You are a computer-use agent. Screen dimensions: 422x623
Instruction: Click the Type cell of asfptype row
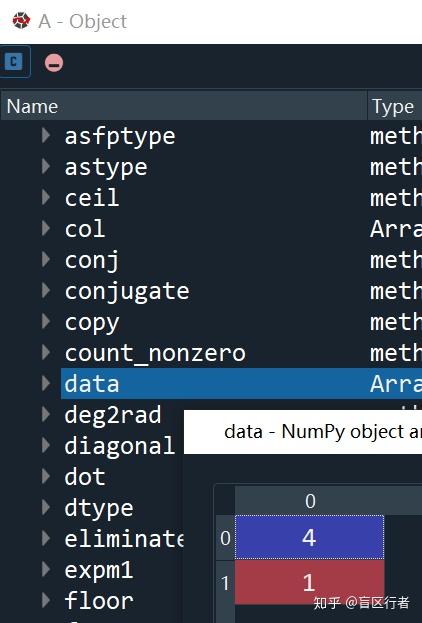coord(395,135)
